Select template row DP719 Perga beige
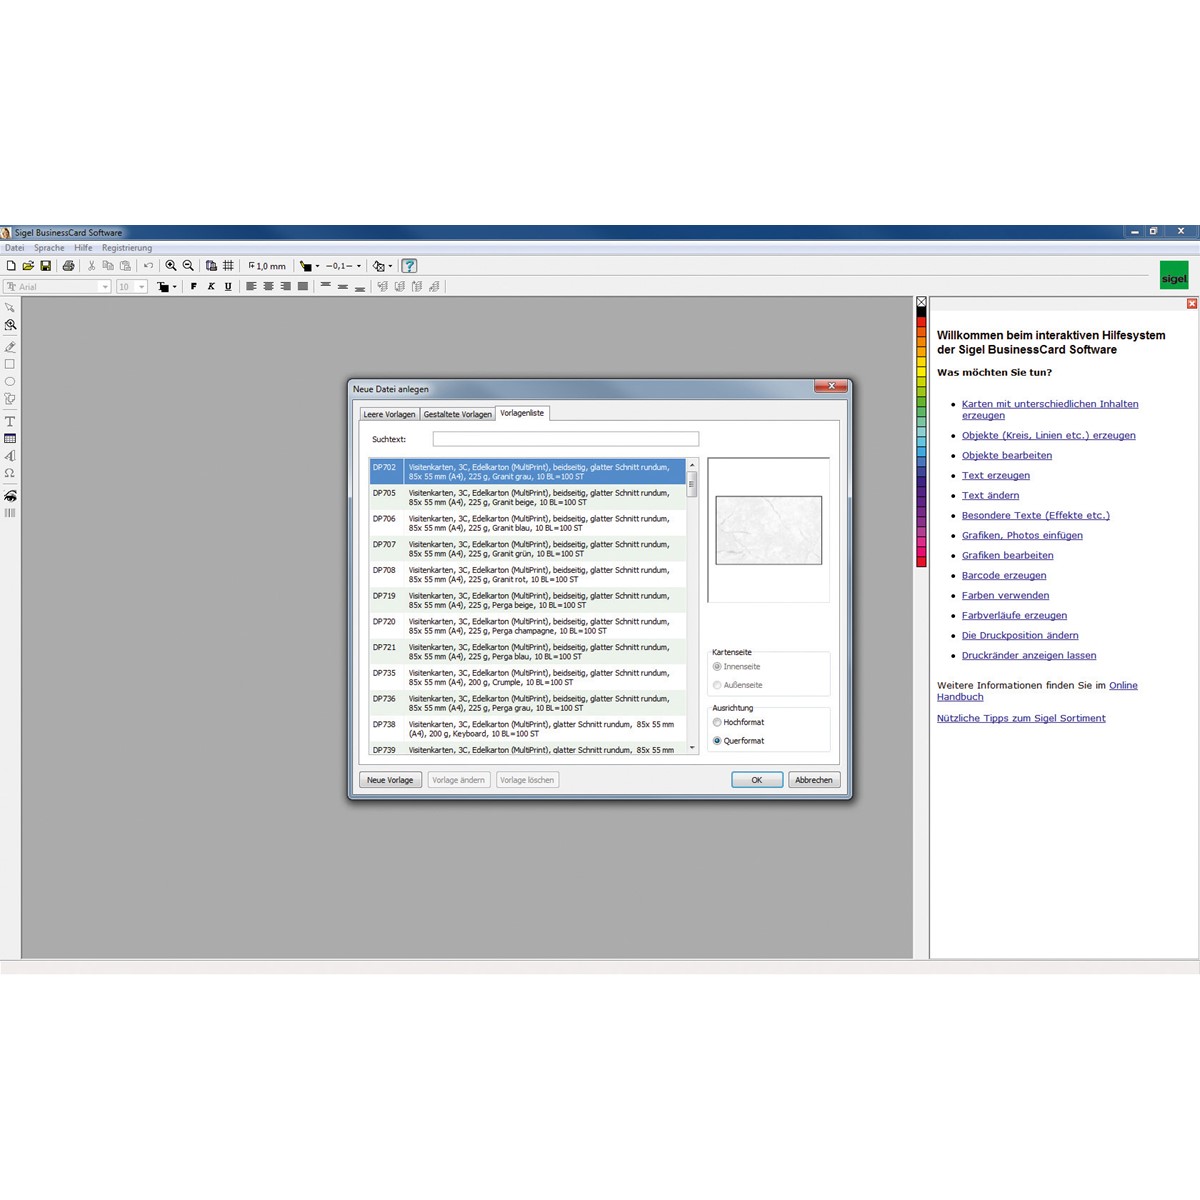The height and width of the screenshot is (1200, 1200). pos(528,601)
